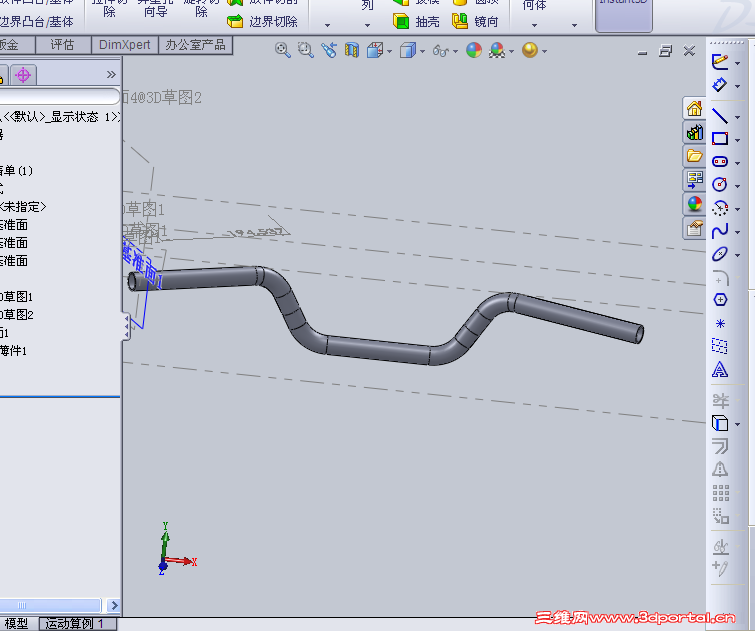Expand the Smart Dimension dropdown arrow

737,87
